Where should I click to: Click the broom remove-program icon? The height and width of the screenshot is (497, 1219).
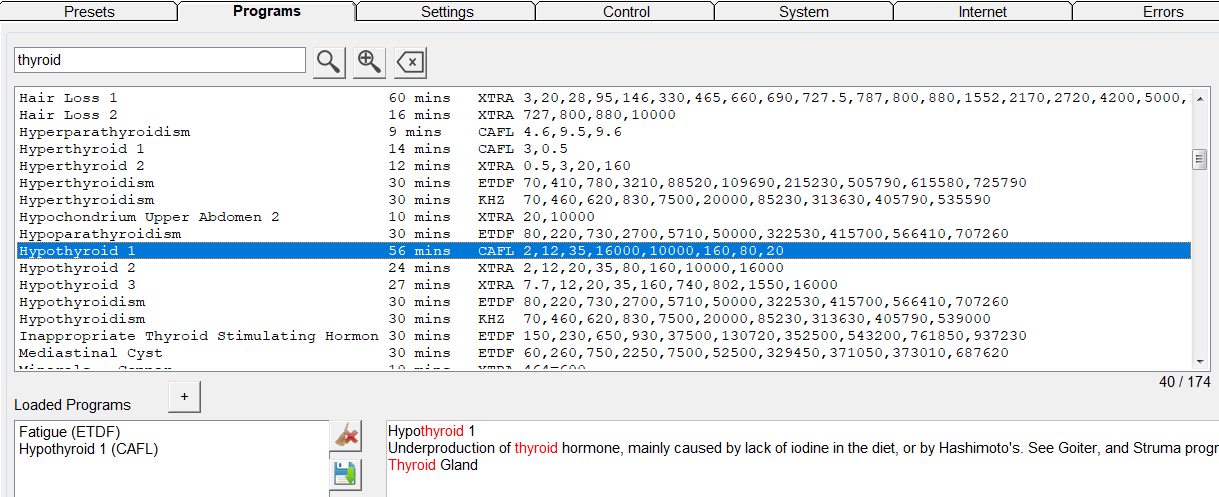point(345,435)
